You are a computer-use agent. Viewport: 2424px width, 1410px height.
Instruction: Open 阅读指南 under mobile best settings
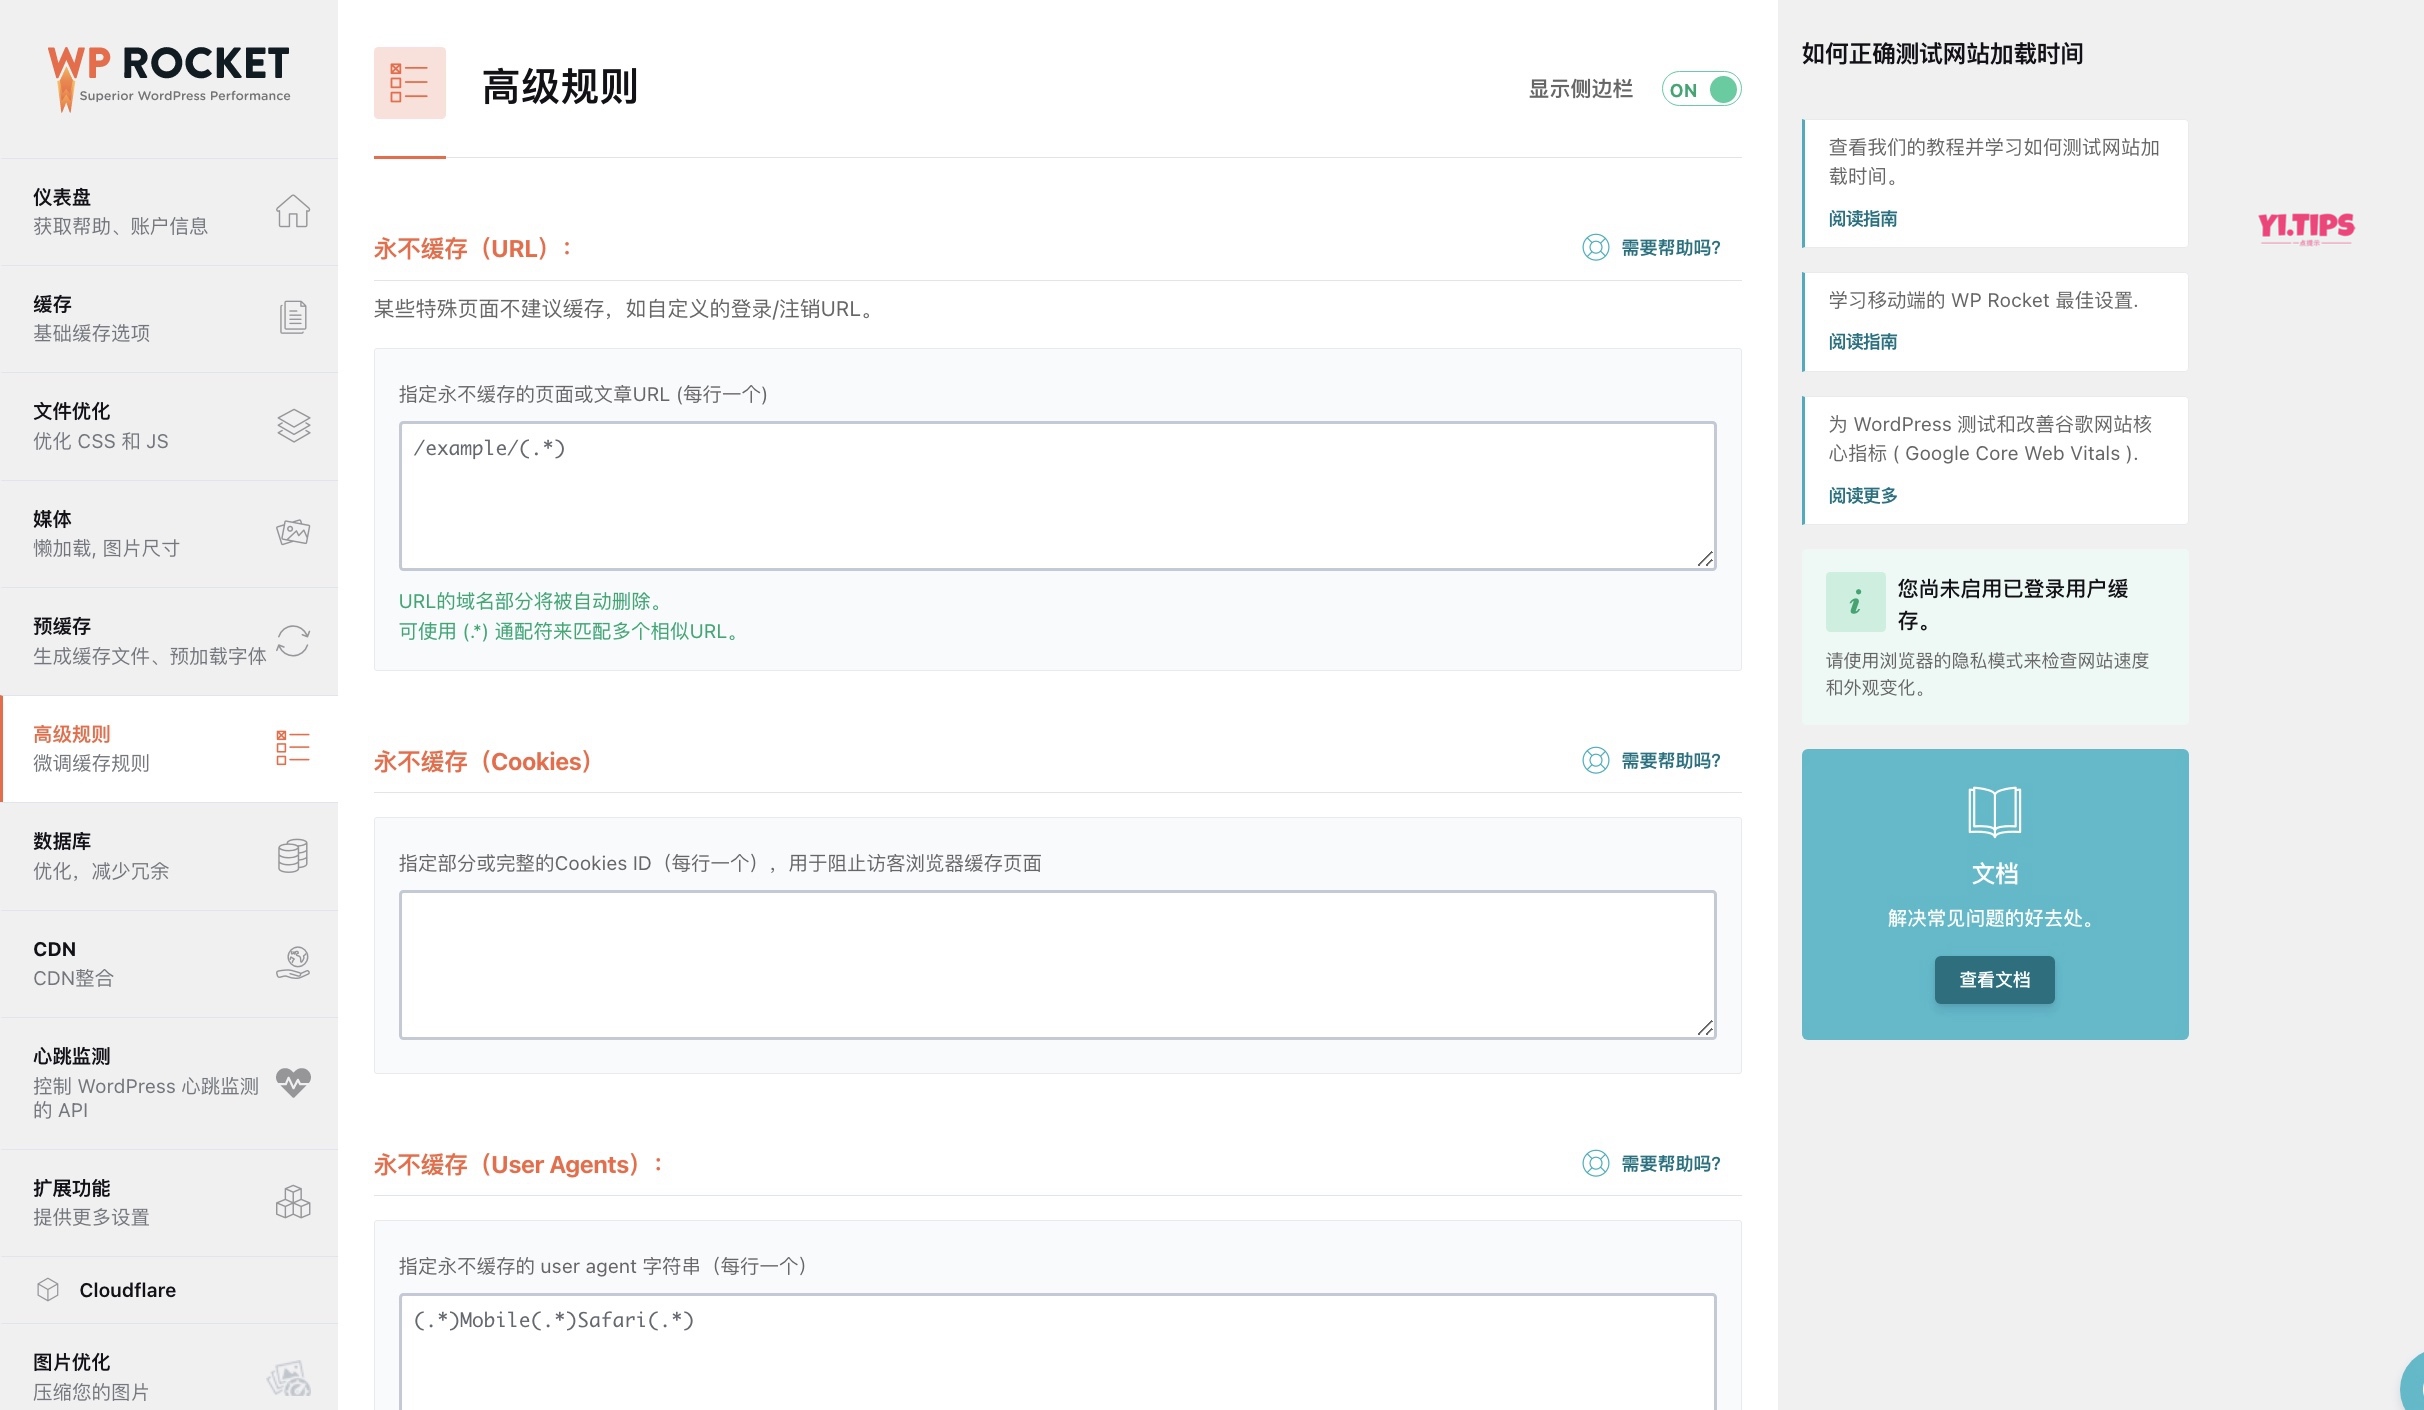[x=1863, y=342]
